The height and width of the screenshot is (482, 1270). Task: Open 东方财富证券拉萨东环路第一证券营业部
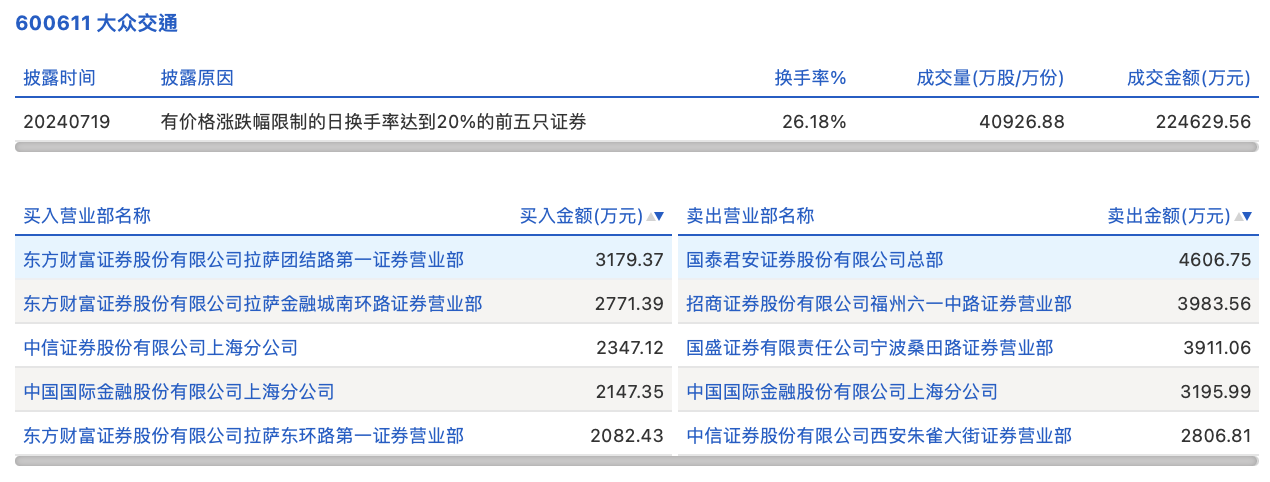(243, 436)
